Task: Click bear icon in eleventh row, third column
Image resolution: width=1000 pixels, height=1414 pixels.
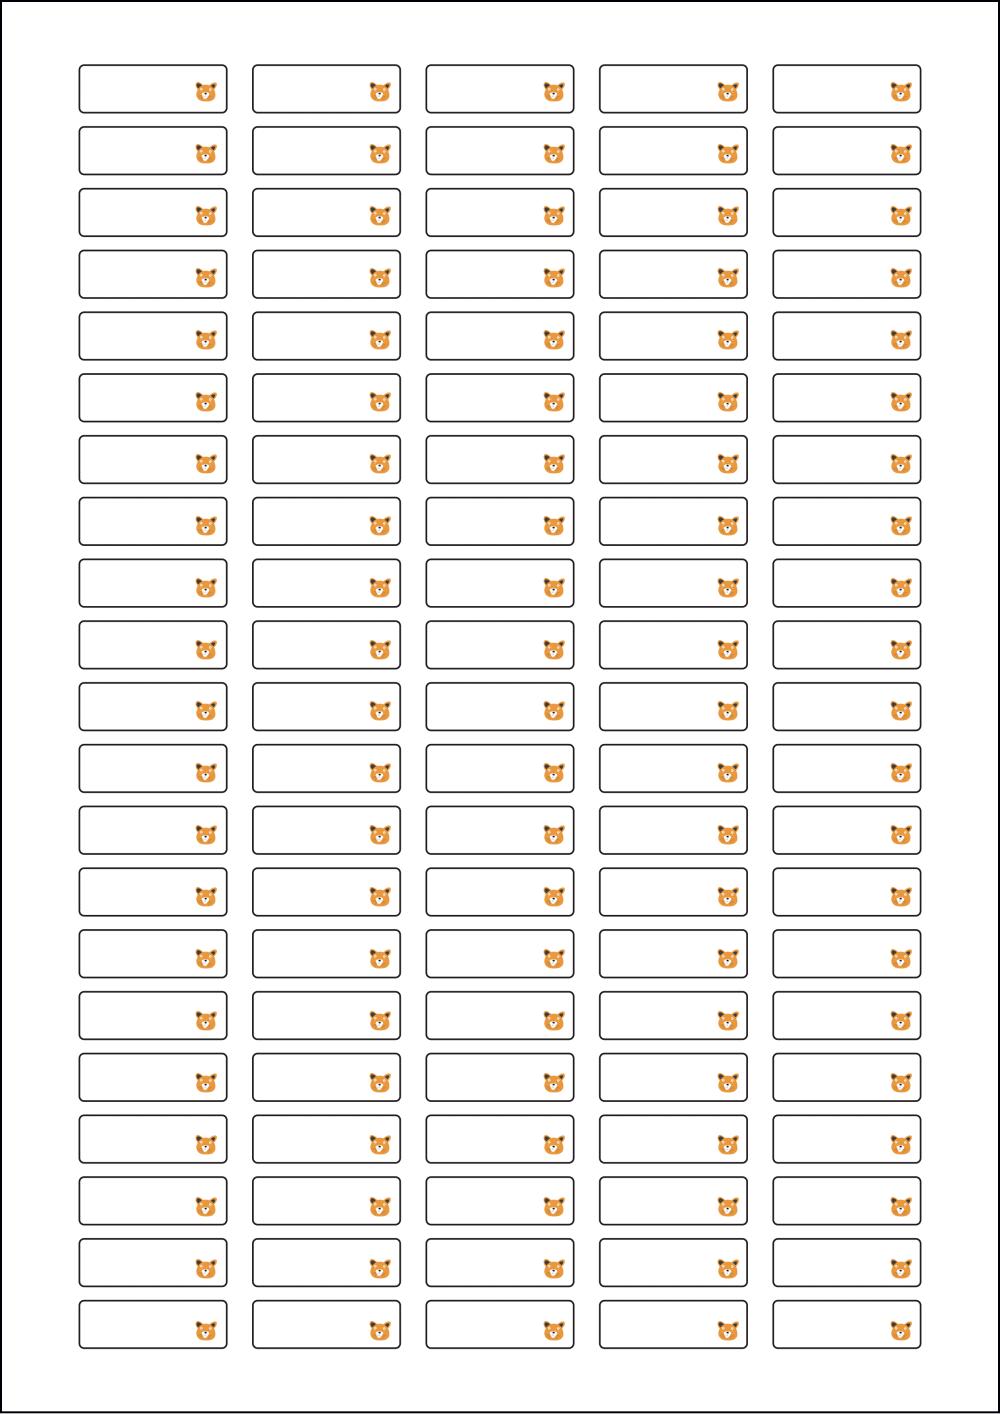Action: [x=553, y=711]
